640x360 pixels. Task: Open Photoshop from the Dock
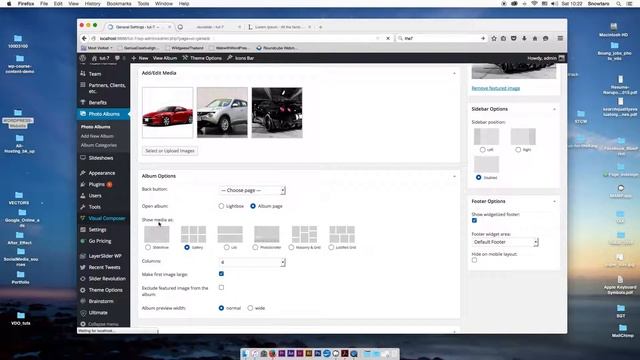(318, 353)
